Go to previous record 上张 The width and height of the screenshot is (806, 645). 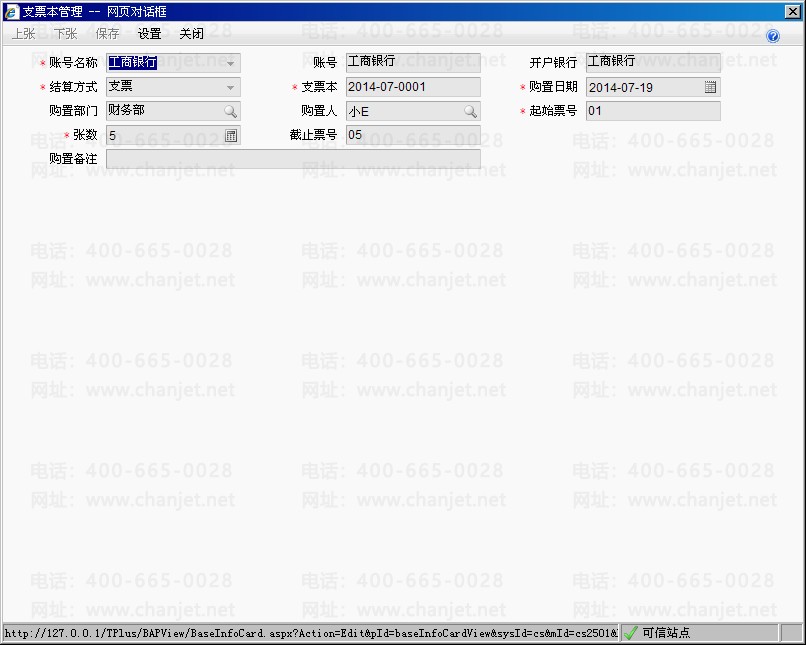23,34
